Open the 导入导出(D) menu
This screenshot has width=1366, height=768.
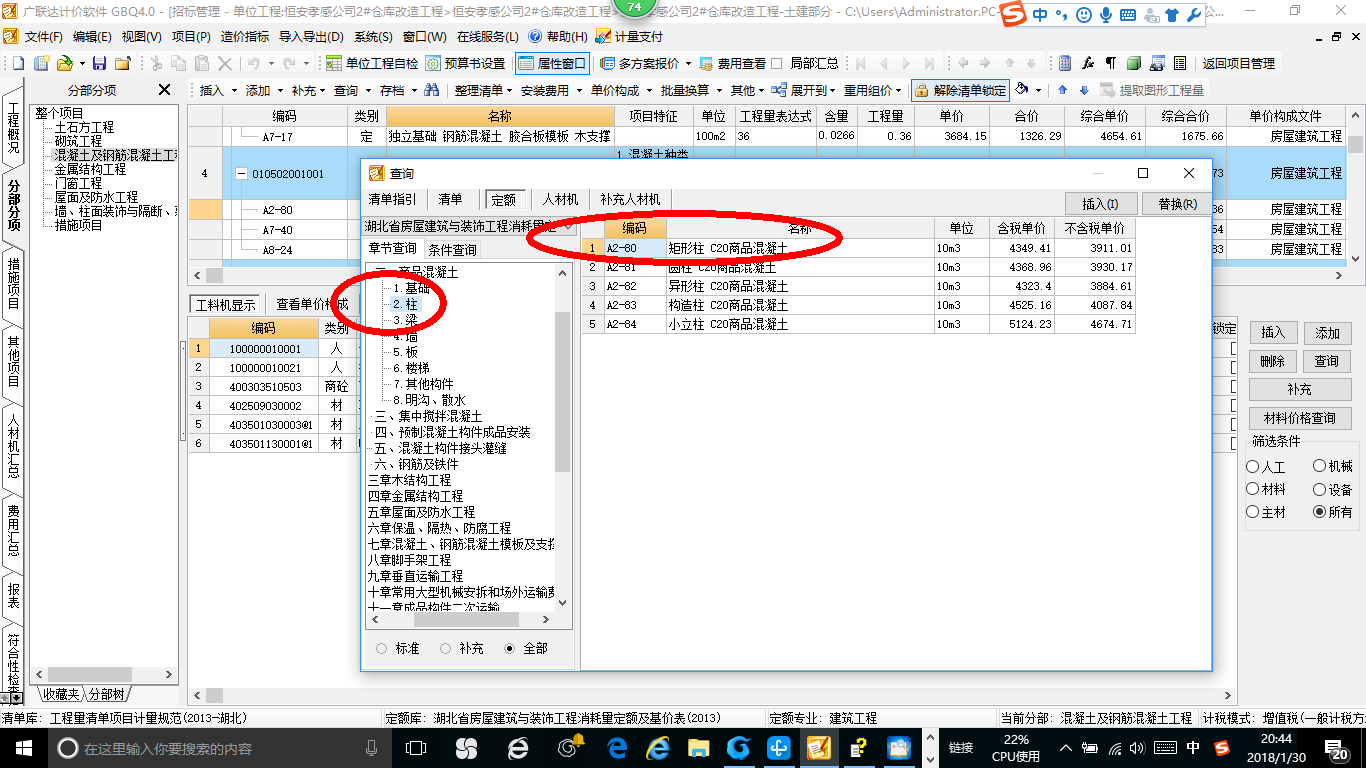tap(311, 36)
